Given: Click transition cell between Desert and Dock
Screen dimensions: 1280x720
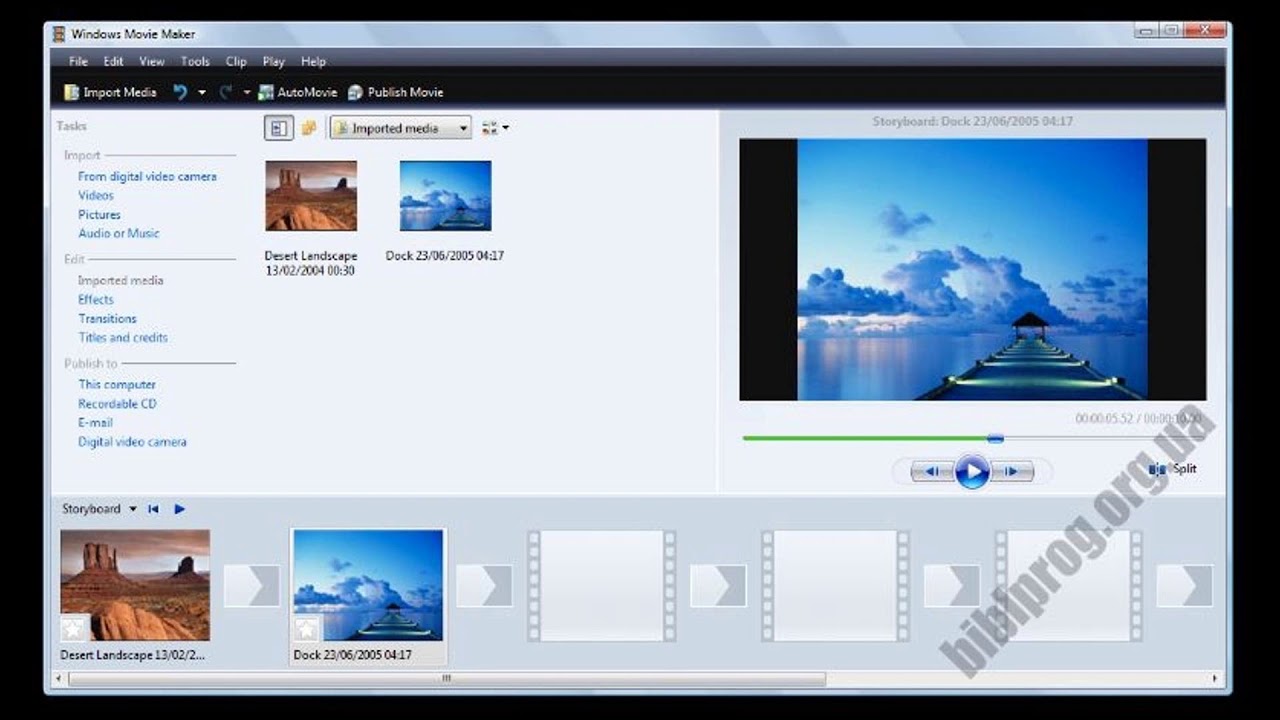Looking at the screenshot, I should point(251,585).
